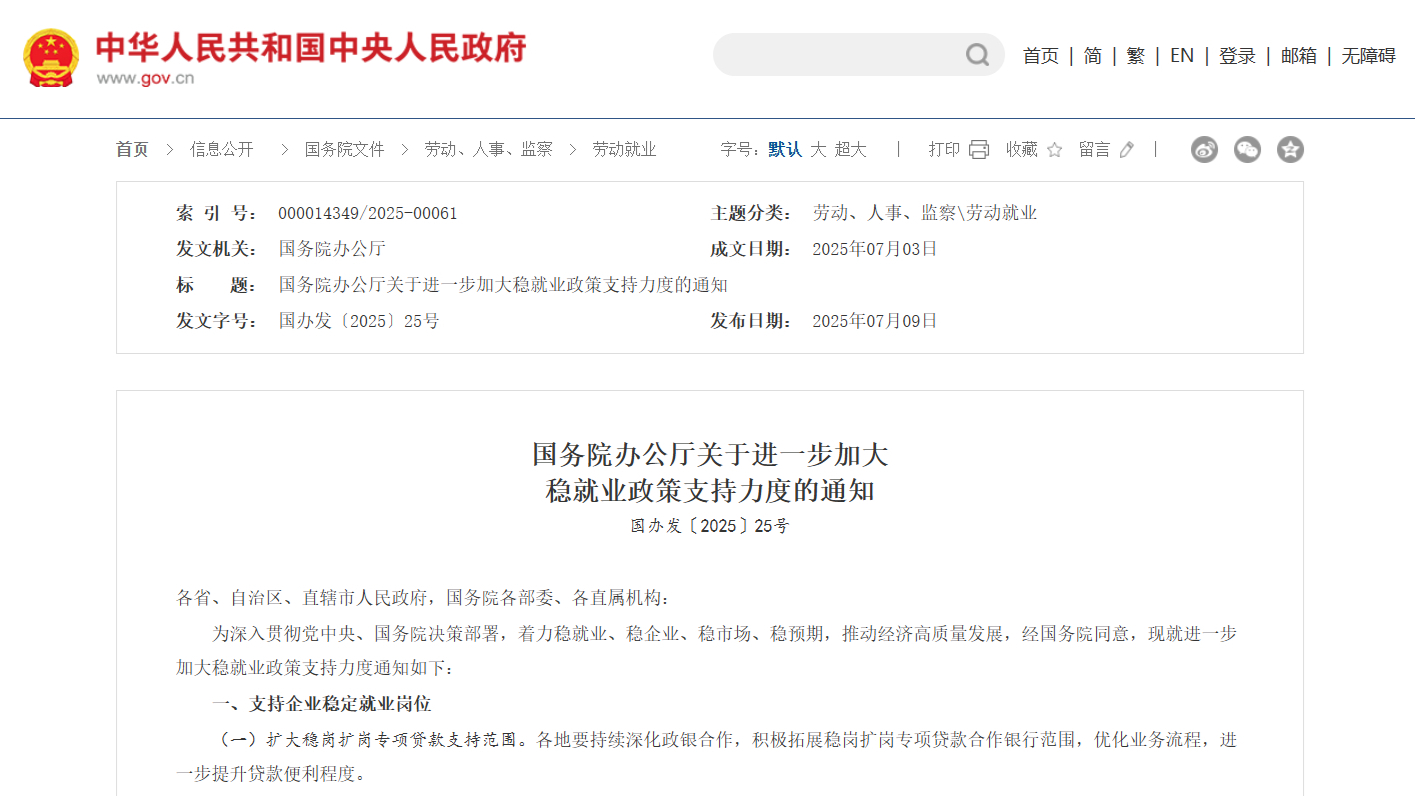Viewport: 1415px width, 796px height.
Task: Open the 国务院文件 breadcrumb link
Action: pyautogui.click(x=345, y=150)
